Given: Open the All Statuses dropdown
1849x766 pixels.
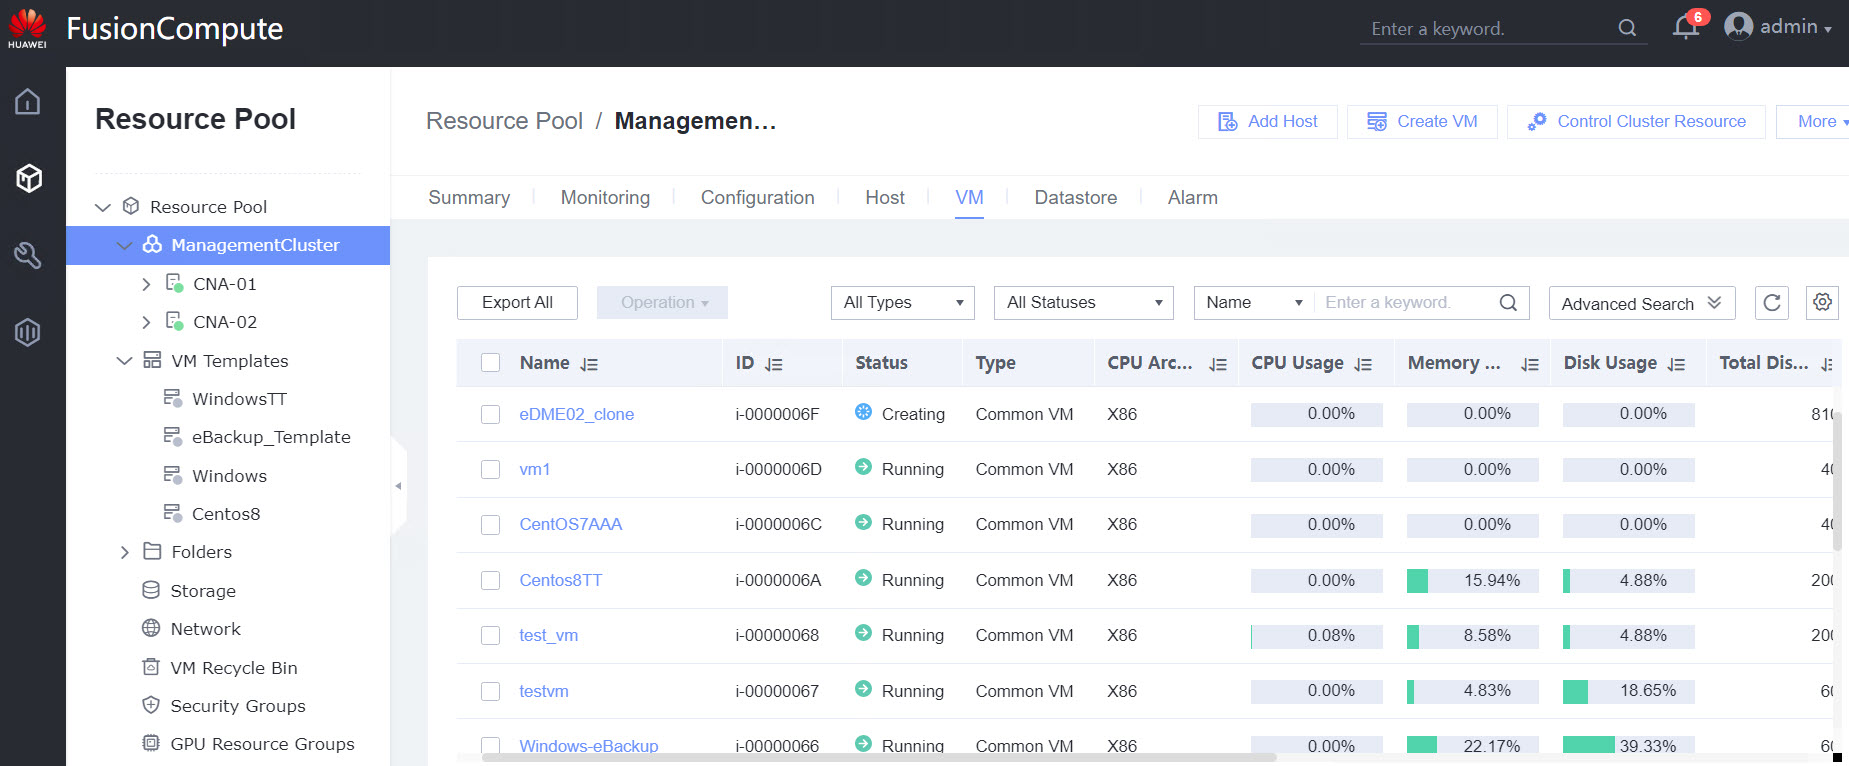Looking at the screenshot, I should coord(1084,303).
